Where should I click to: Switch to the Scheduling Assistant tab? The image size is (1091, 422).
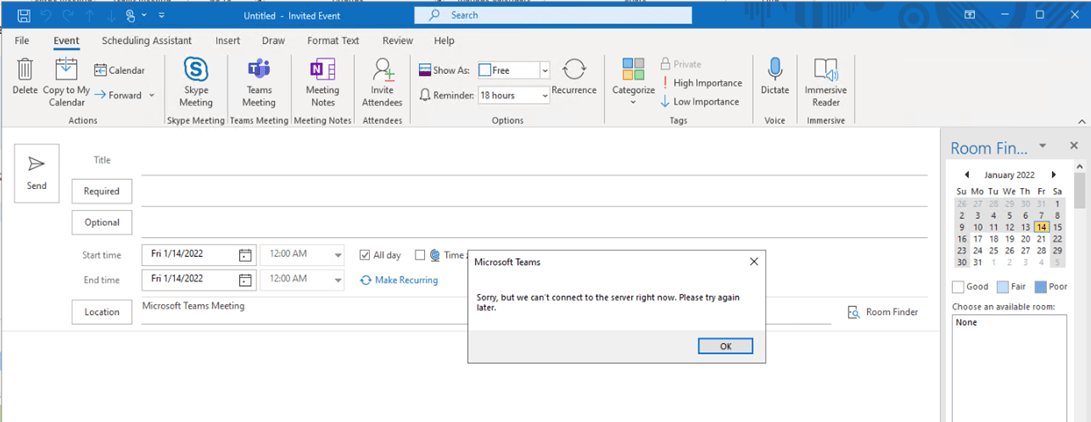pyautogui.click(x=147, y=41)
